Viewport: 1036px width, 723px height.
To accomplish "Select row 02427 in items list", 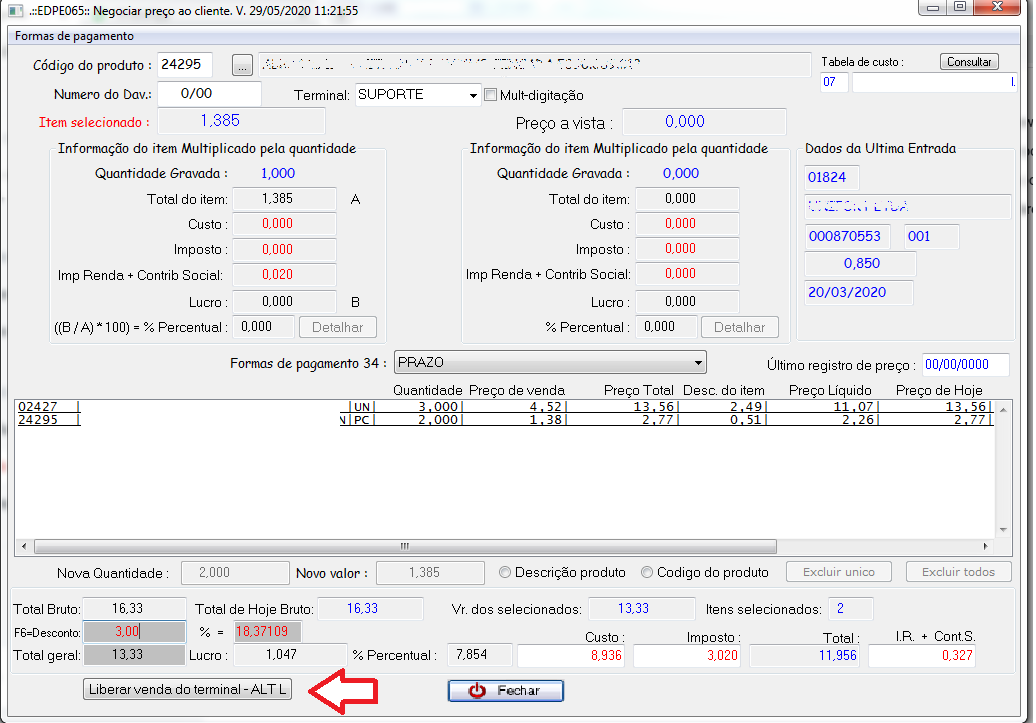I will click(x=180, y=407).
